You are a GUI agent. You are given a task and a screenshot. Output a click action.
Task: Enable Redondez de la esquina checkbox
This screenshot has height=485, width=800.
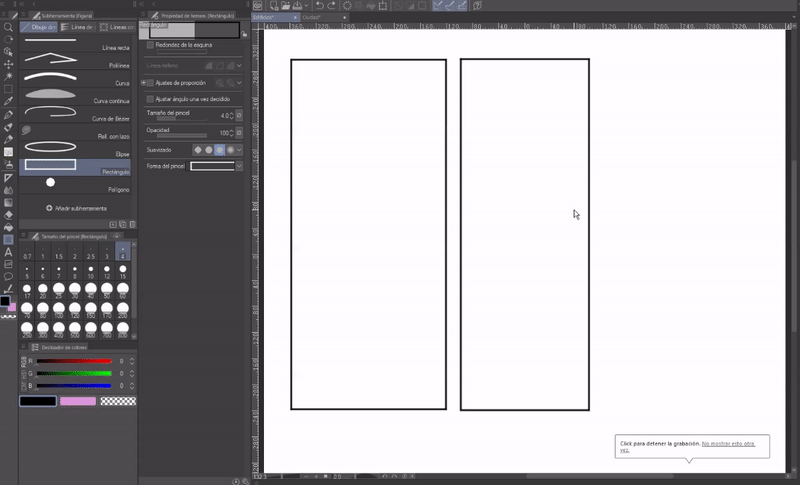pyautogui.click(x=150, y=45)
